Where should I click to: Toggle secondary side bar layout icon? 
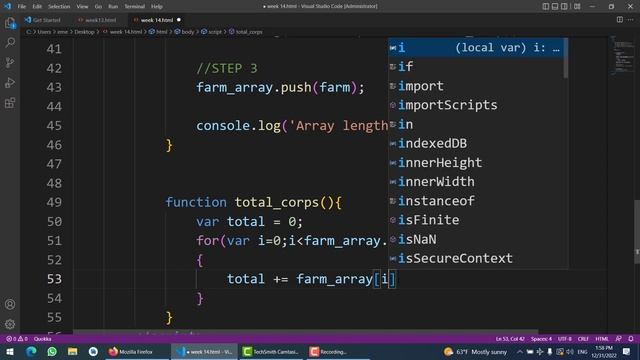[564, 6]
